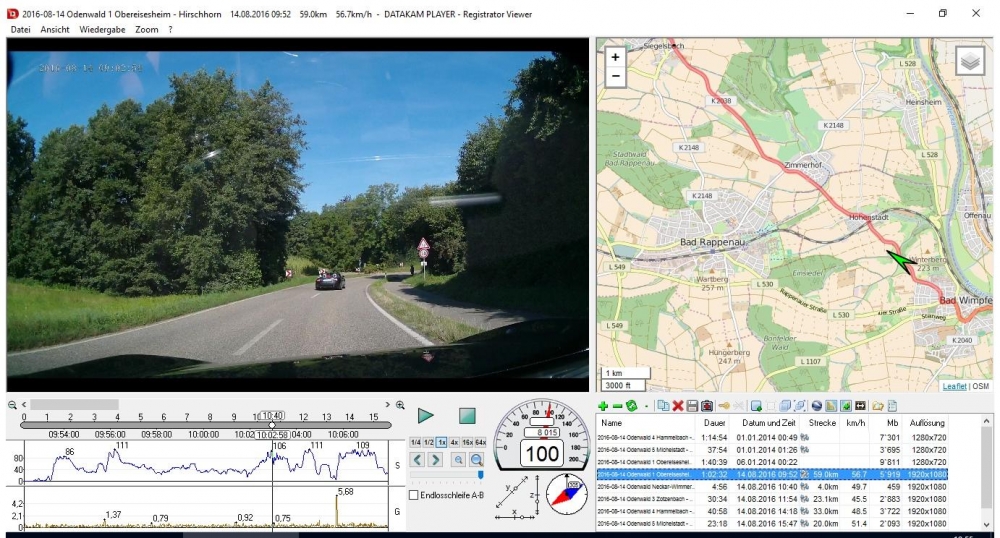Click the green plus add file icon
1000x538 pixels.
(x=603, y=406)
